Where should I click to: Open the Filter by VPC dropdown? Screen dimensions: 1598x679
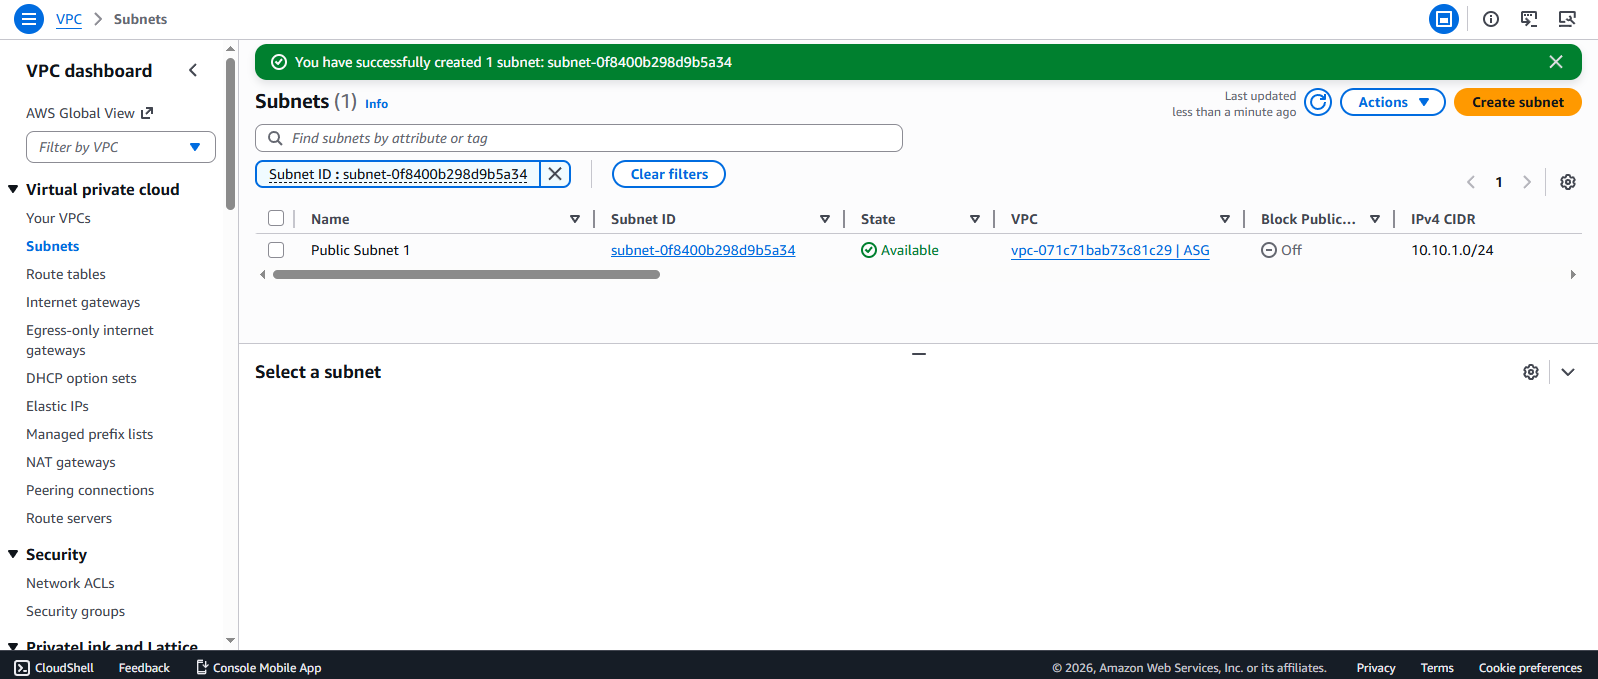121,147
